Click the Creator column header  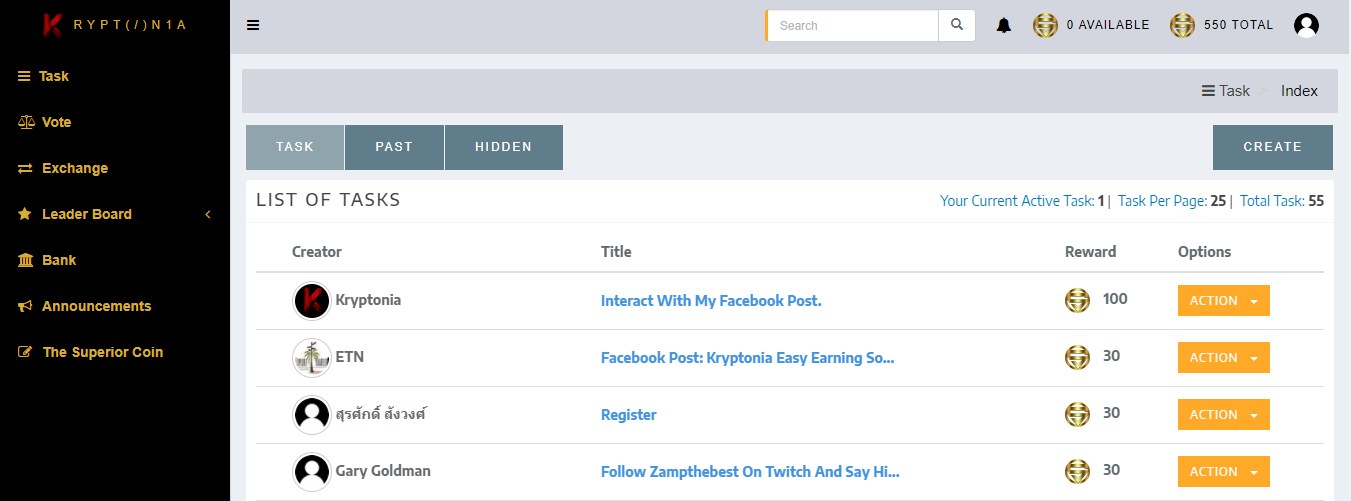point(317,252)
